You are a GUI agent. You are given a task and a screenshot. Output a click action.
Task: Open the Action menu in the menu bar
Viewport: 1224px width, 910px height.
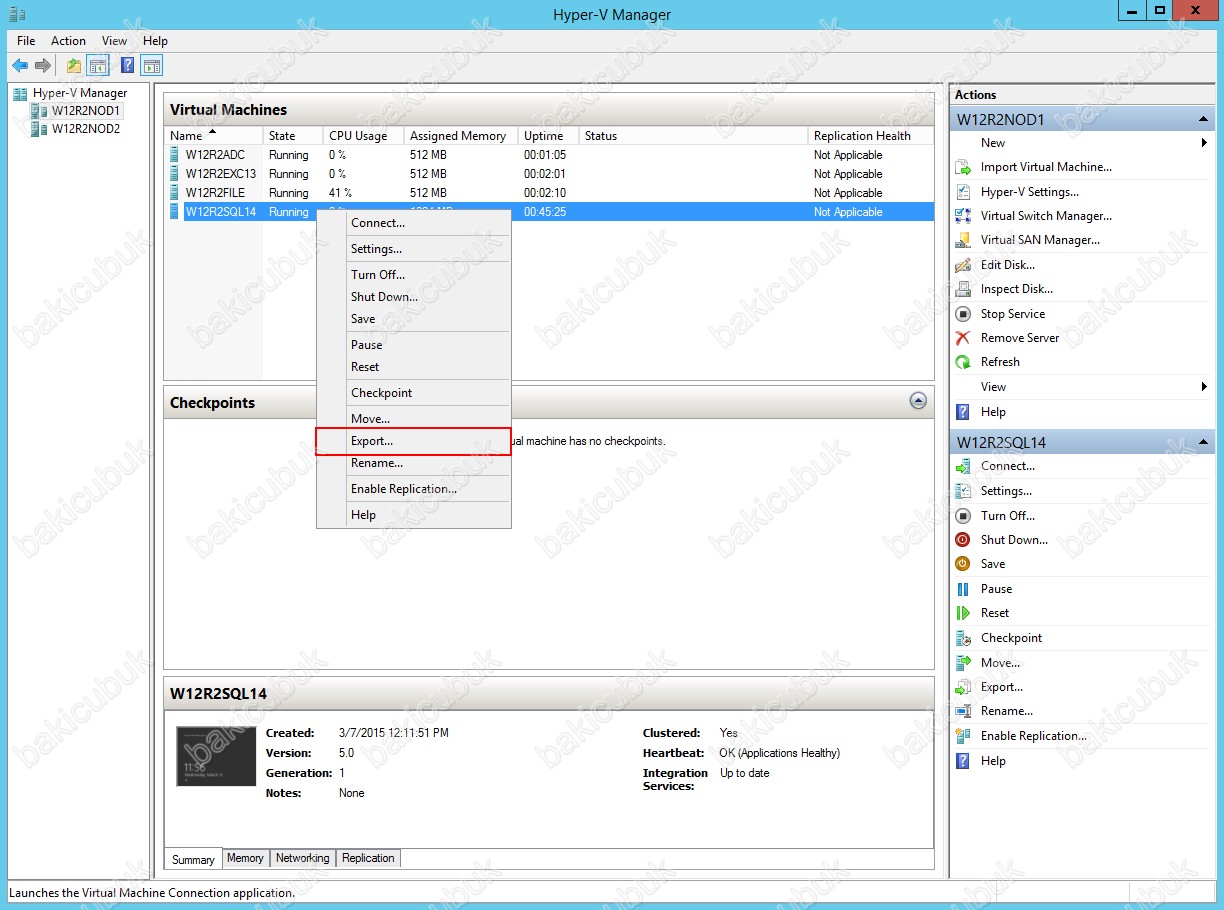[x=68, y=41]
